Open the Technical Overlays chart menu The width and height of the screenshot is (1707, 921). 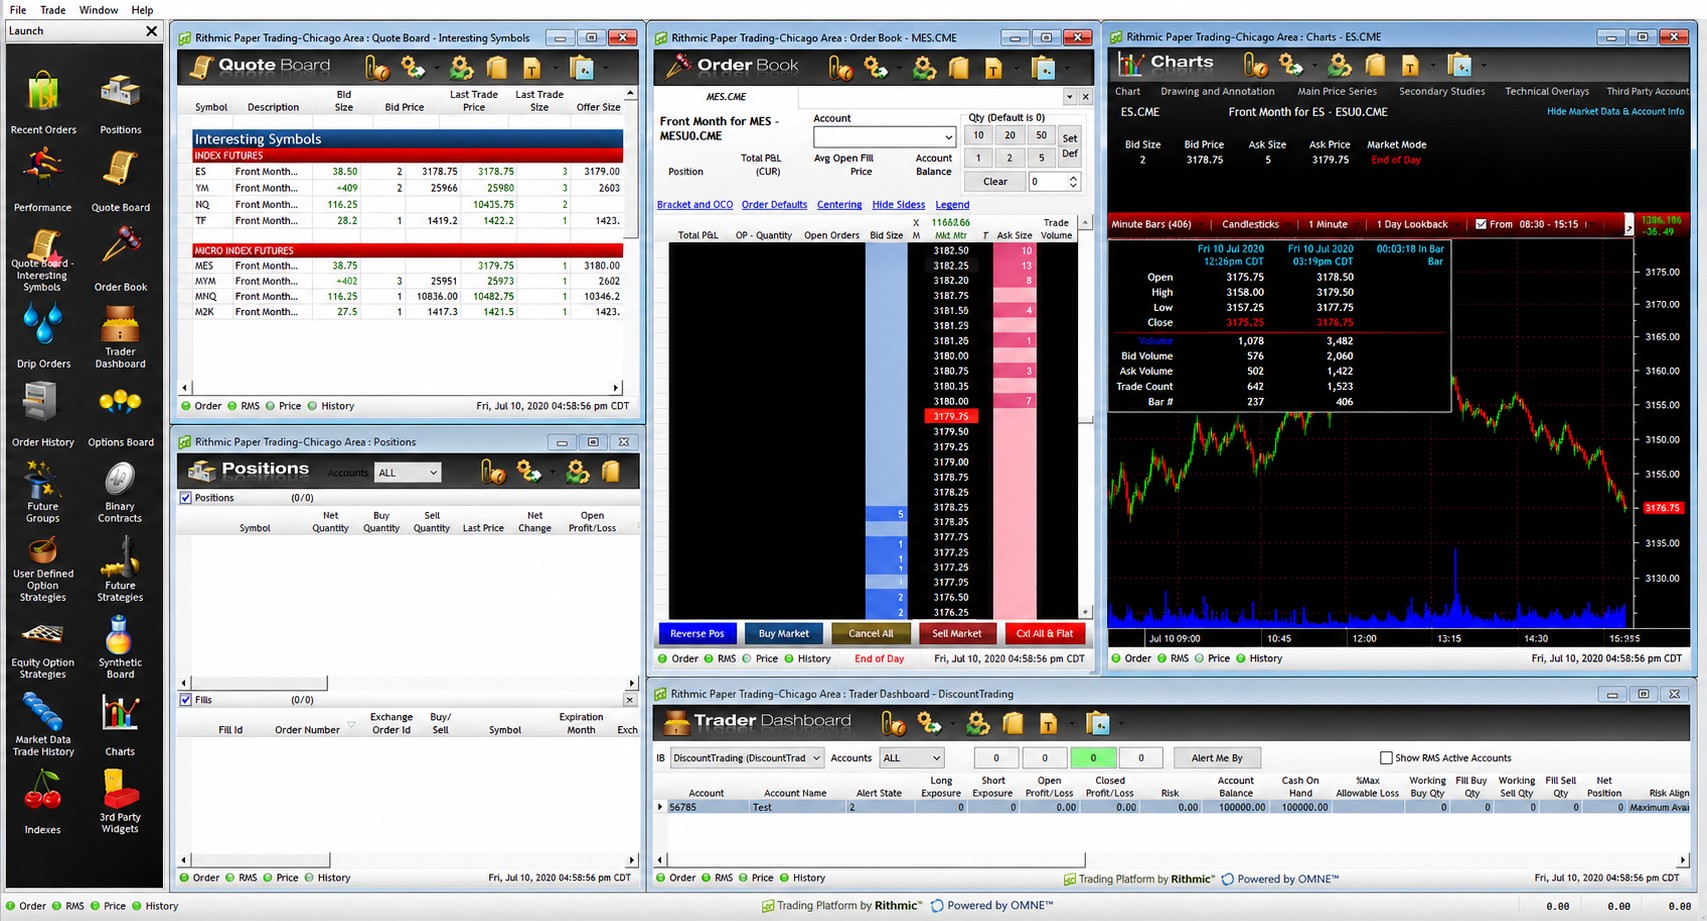pyautogui.click(x=1547, y=91)
